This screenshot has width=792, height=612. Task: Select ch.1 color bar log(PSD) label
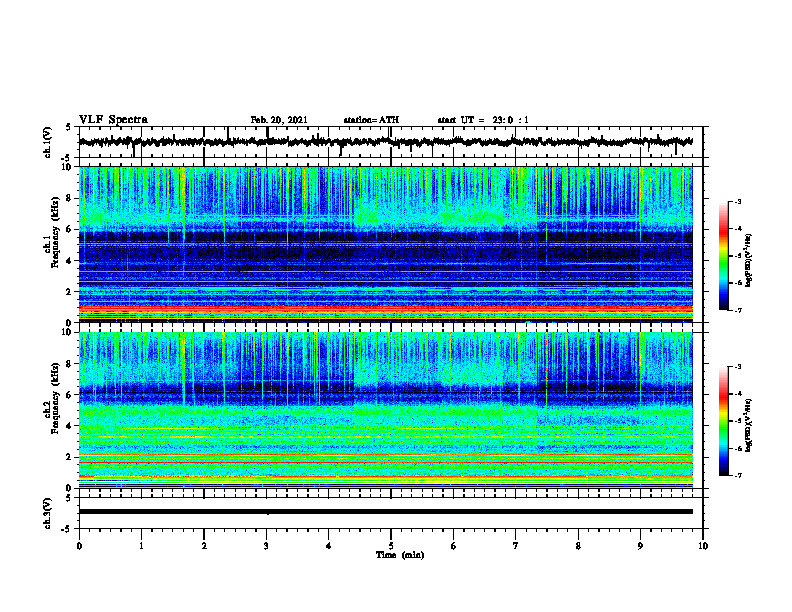pos(748,261)
